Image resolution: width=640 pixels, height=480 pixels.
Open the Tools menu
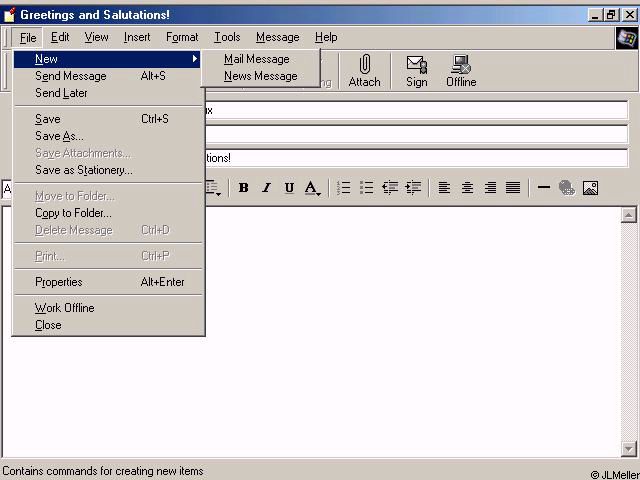tap(227, 37)
